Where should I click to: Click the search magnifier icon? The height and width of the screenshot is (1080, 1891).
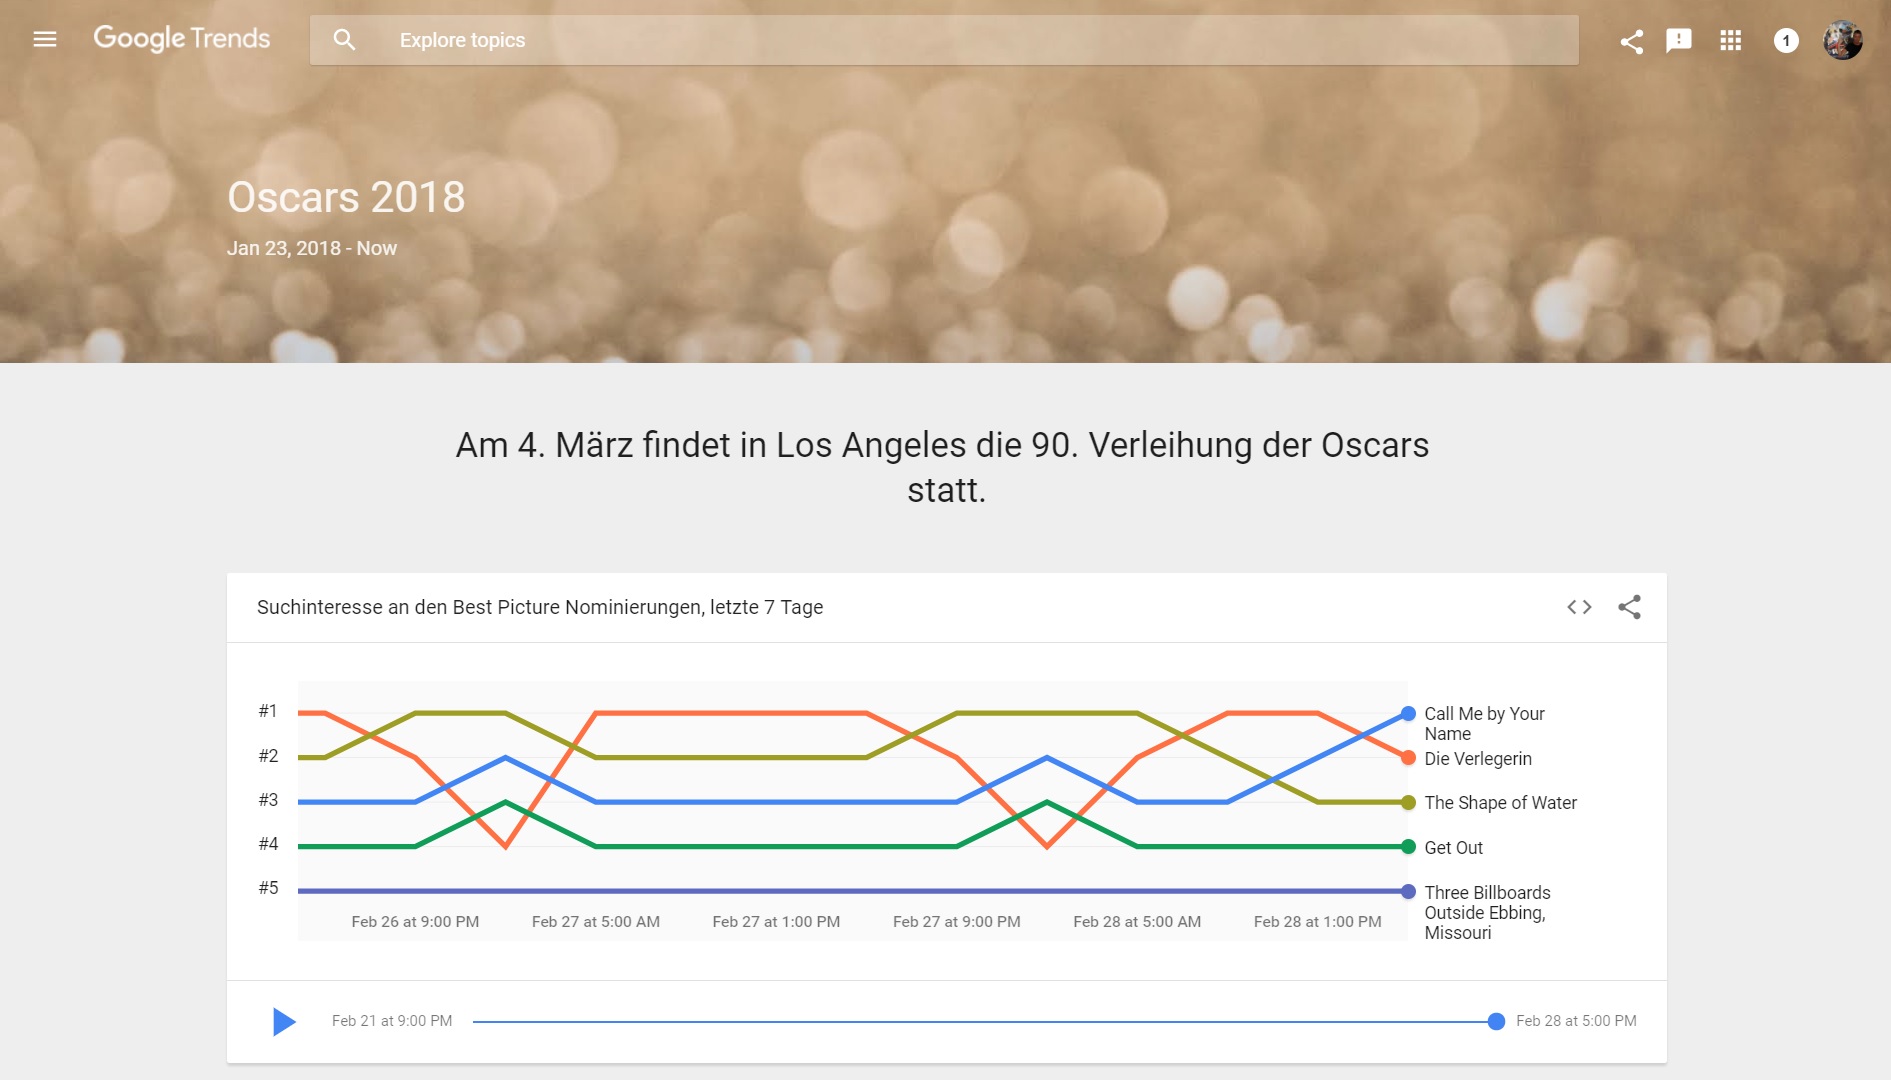[344, 40]
